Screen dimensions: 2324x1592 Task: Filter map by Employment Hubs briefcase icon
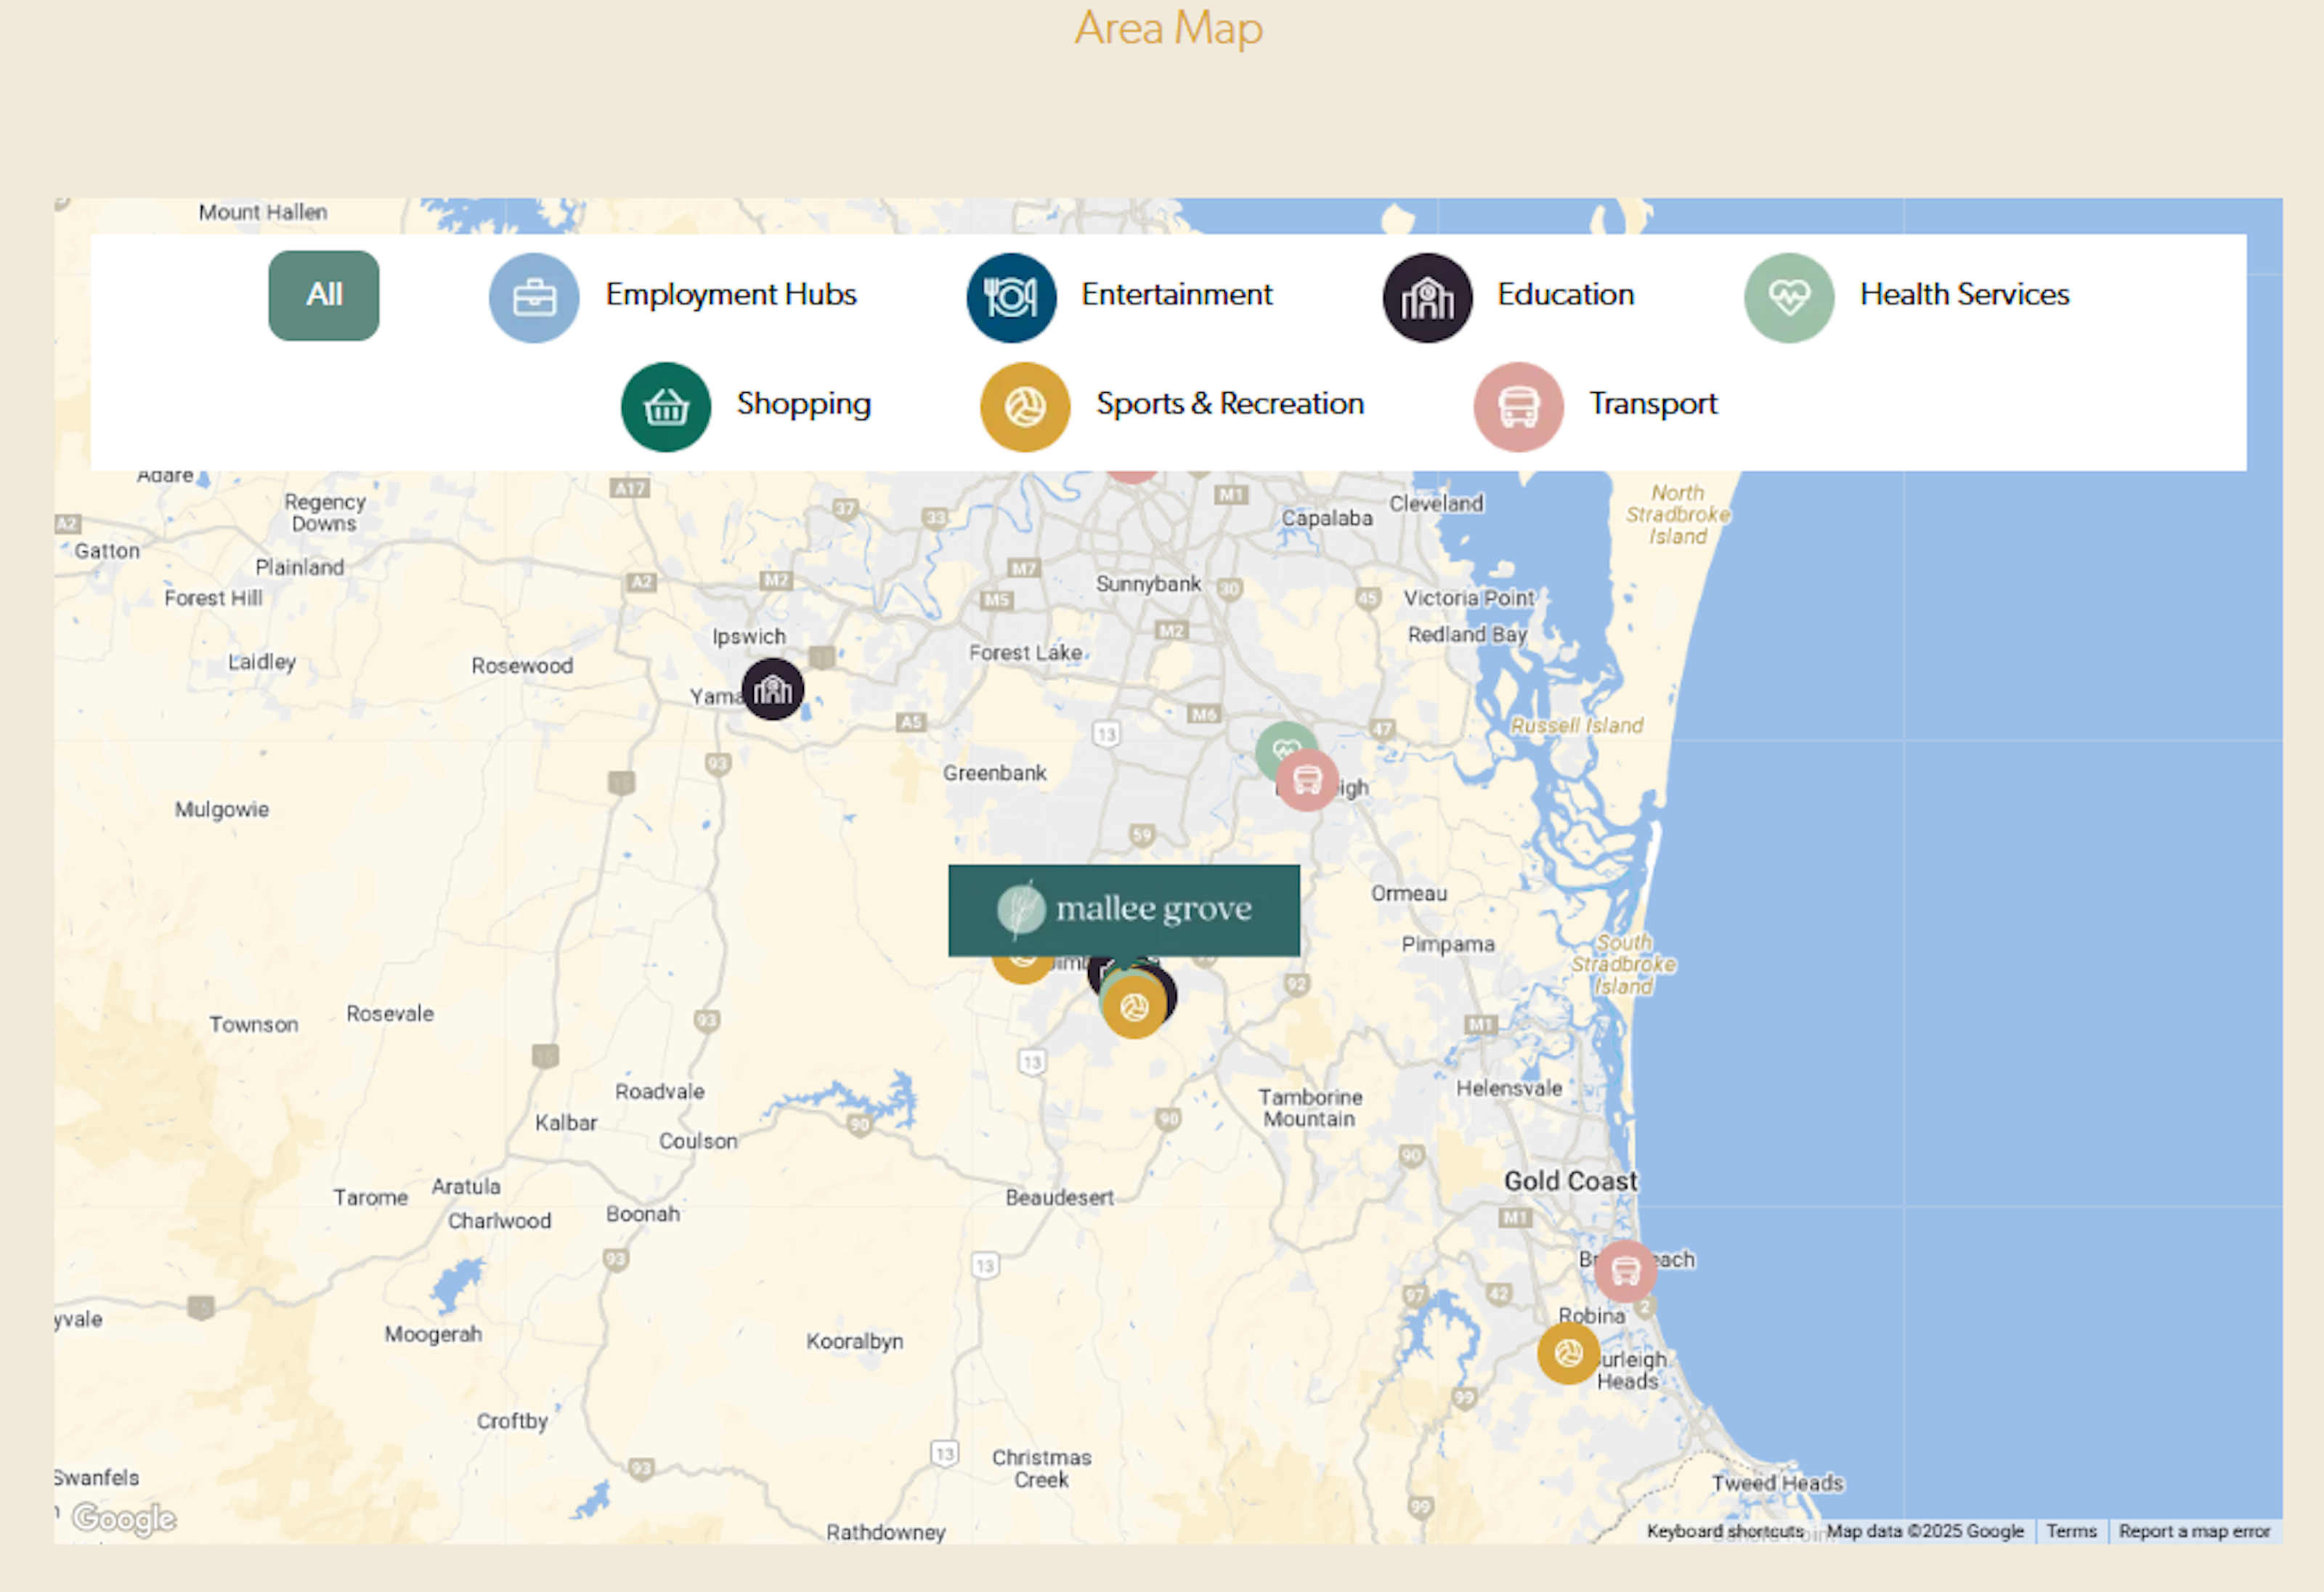click(x=534, y=297)
